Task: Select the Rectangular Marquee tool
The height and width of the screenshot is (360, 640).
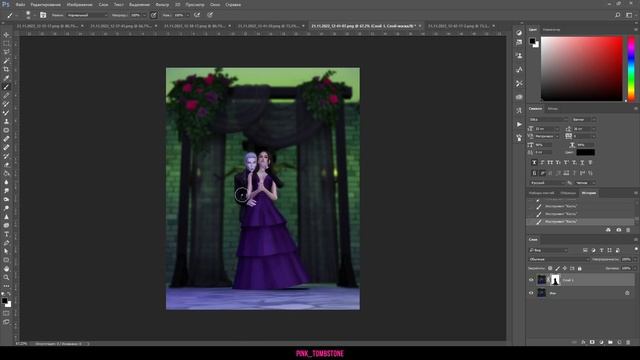Action: pos(6,43)
